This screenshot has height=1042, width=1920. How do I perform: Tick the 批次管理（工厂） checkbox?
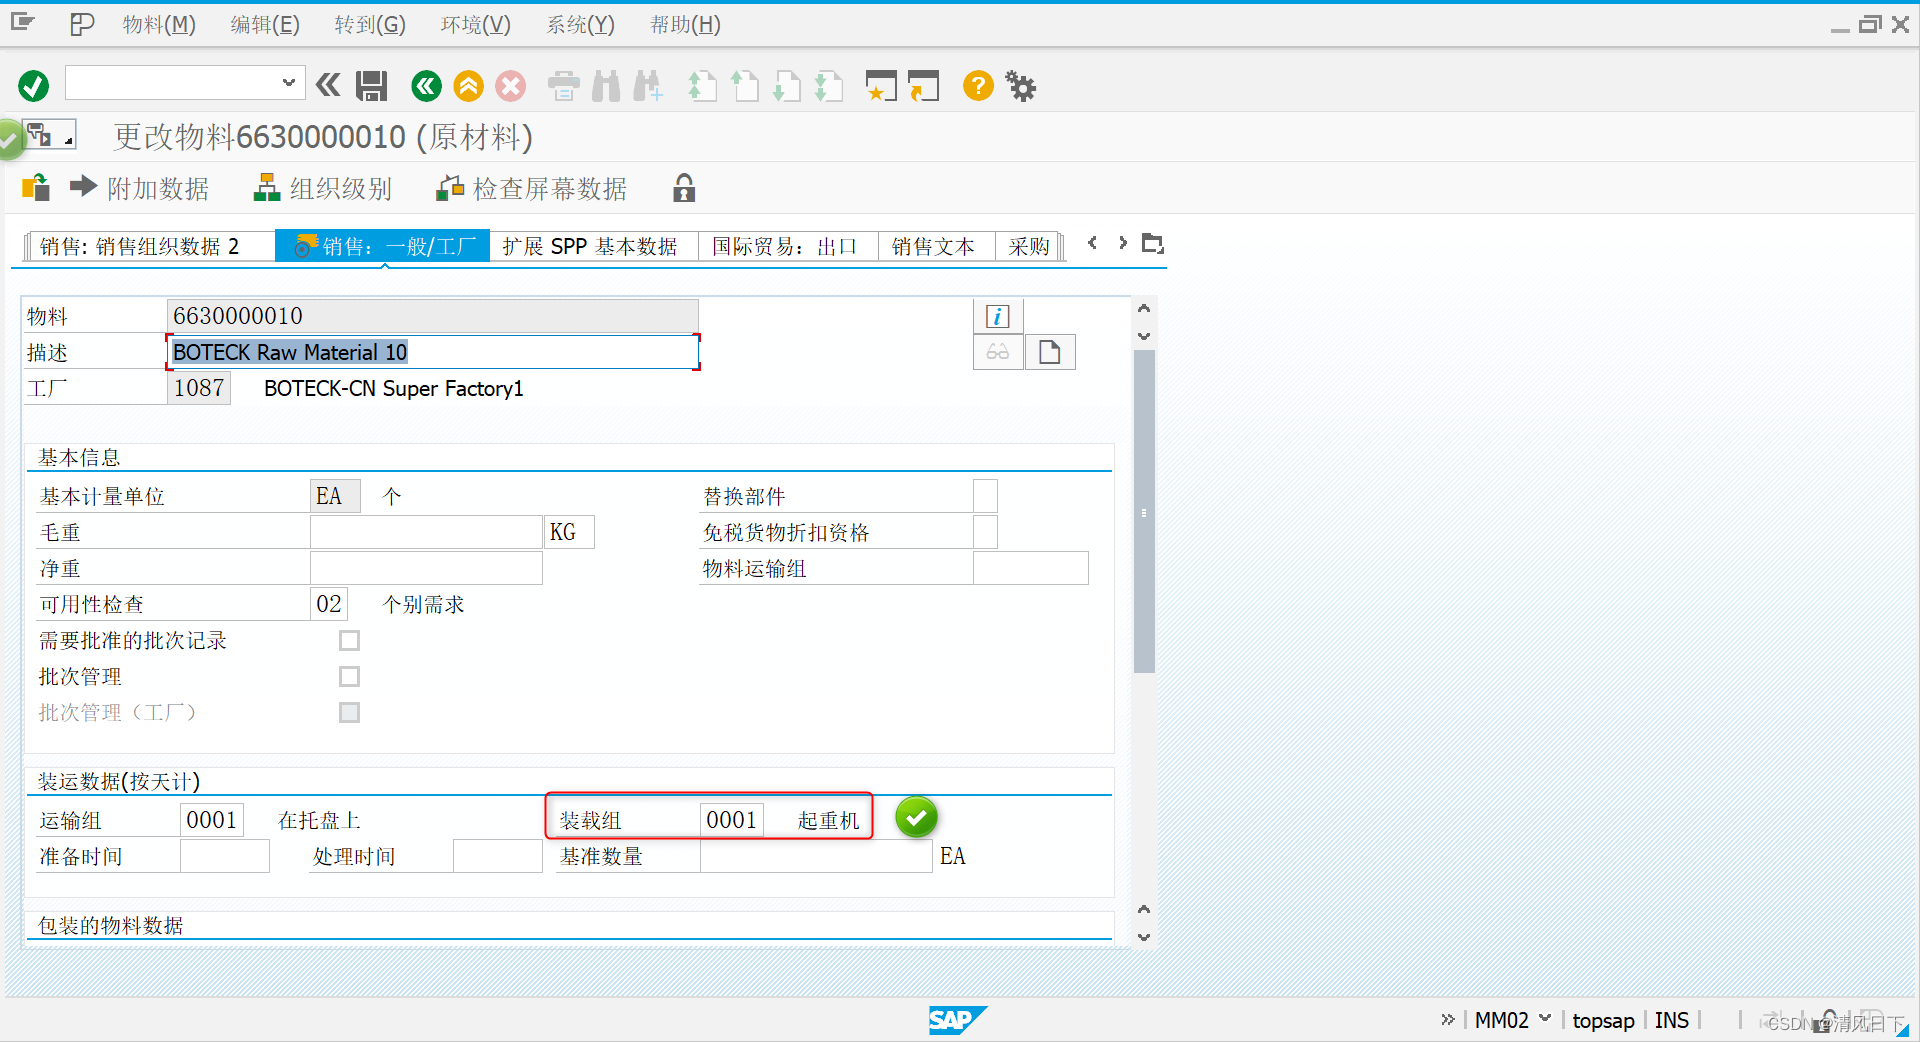click(349, 712)
